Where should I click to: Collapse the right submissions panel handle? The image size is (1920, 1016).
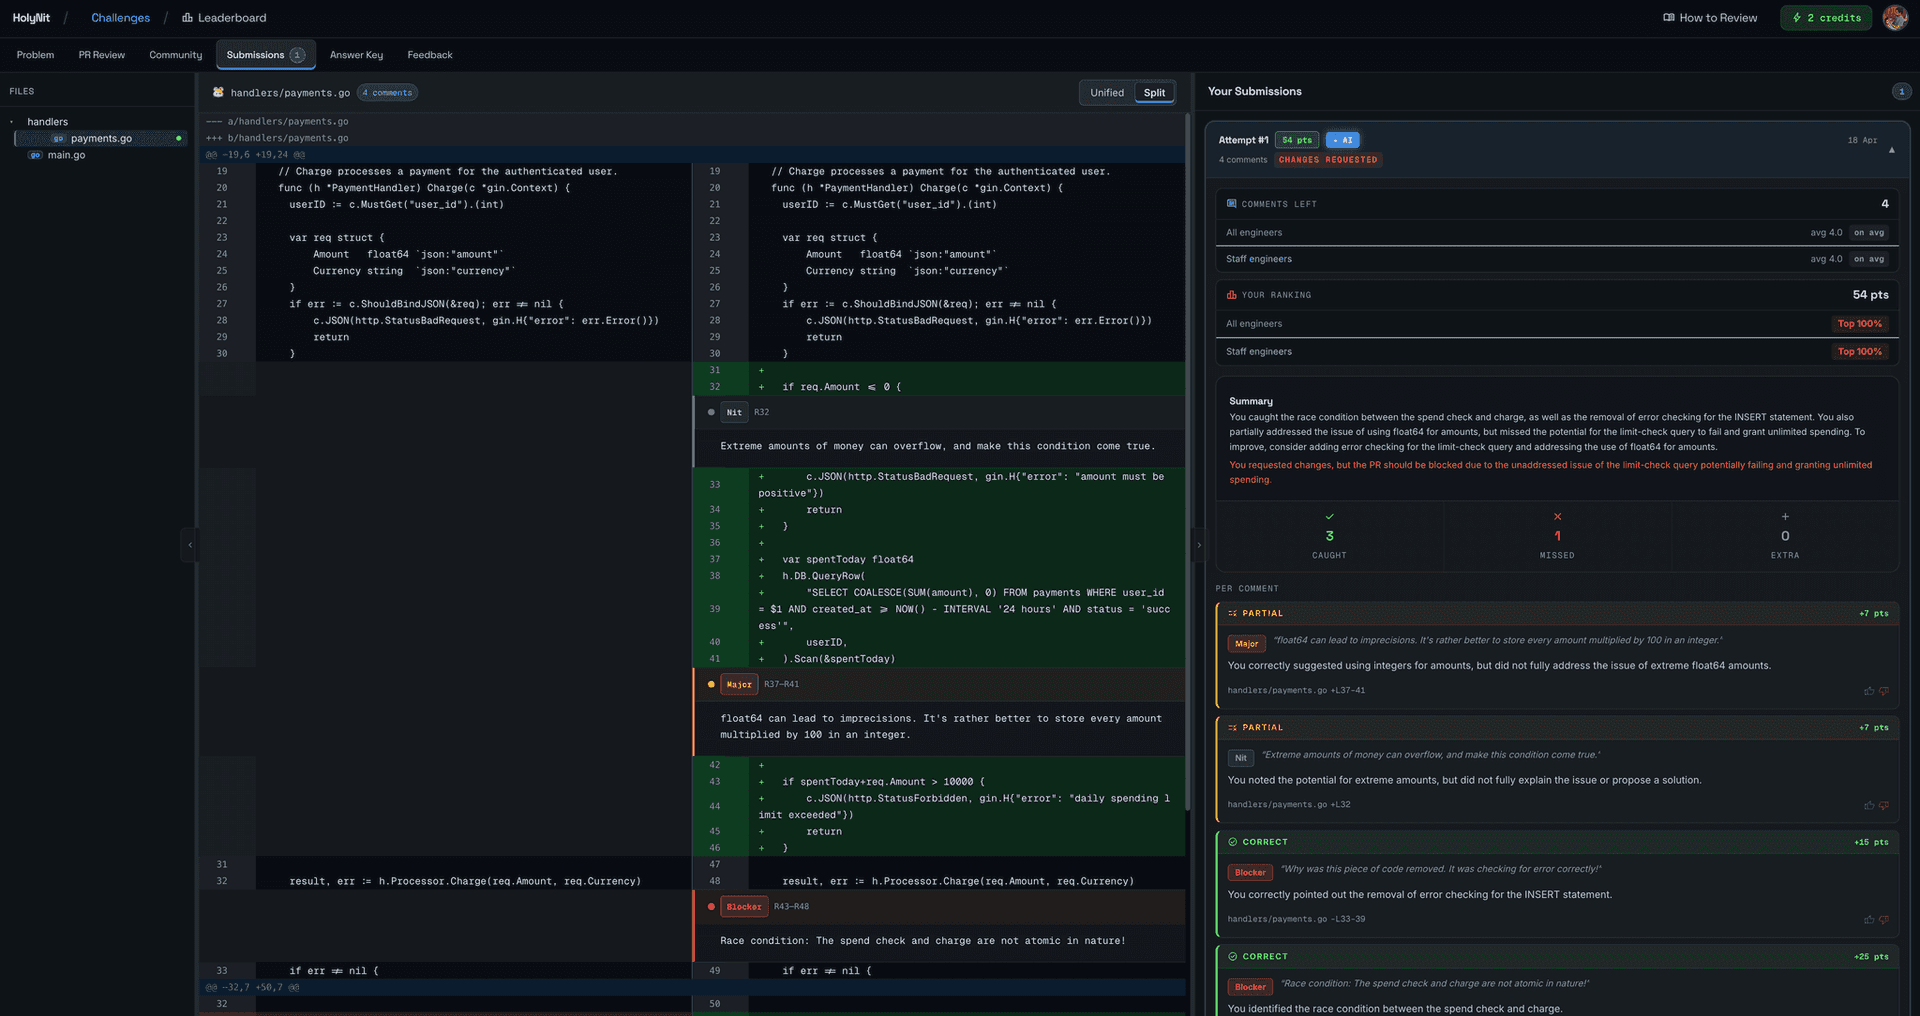(1199, 545)
